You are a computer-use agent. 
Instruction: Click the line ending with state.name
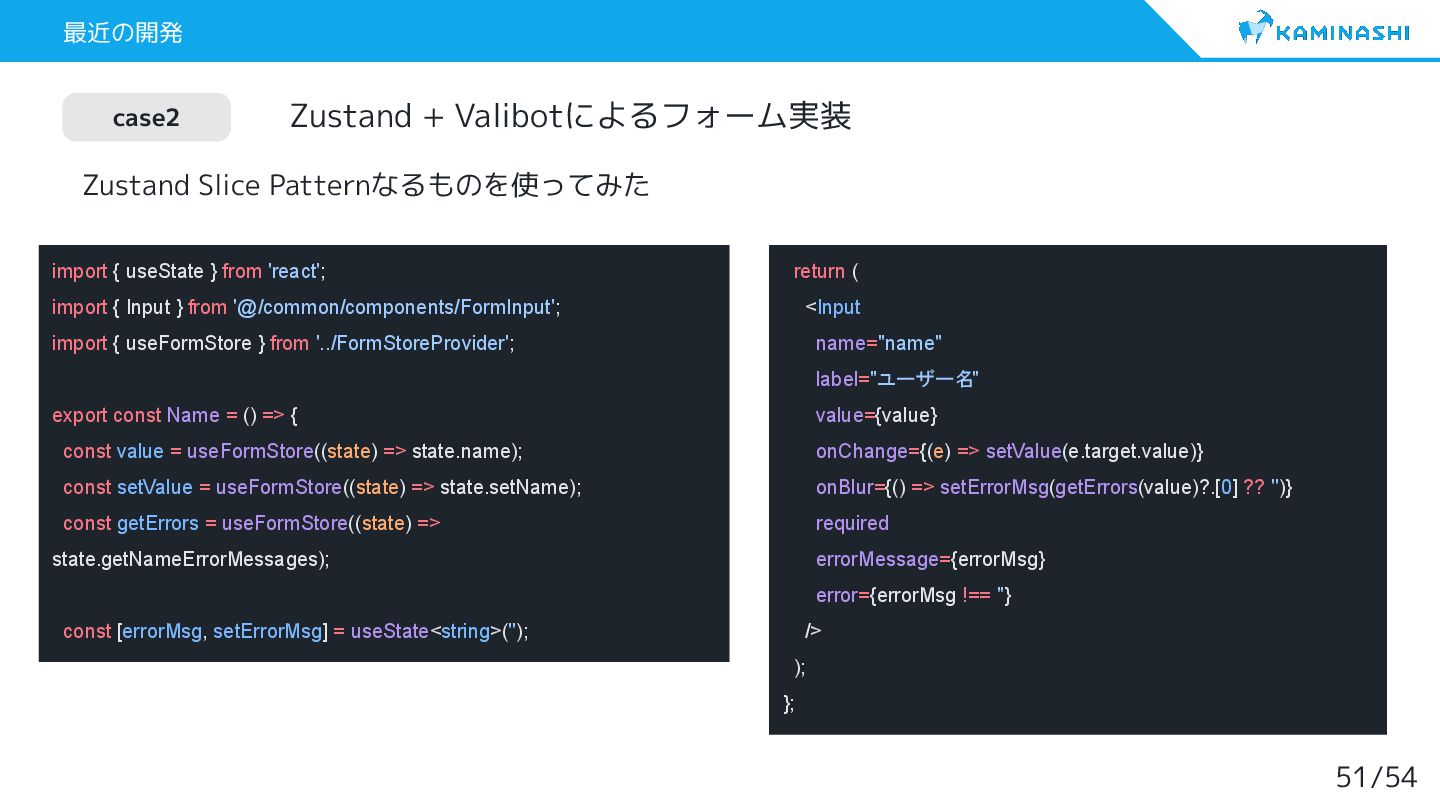click(x=293, y=451)
